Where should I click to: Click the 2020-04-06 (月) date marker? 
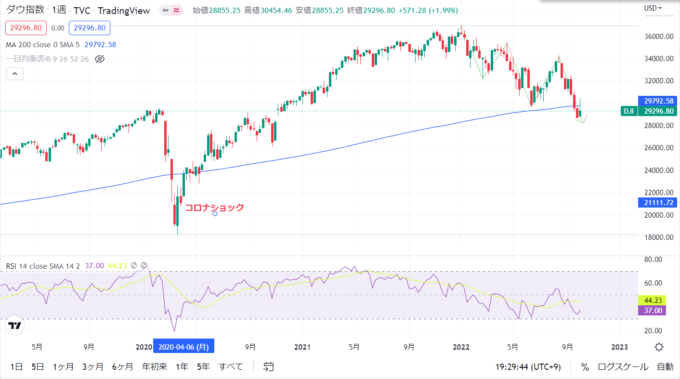coord(183,347)
